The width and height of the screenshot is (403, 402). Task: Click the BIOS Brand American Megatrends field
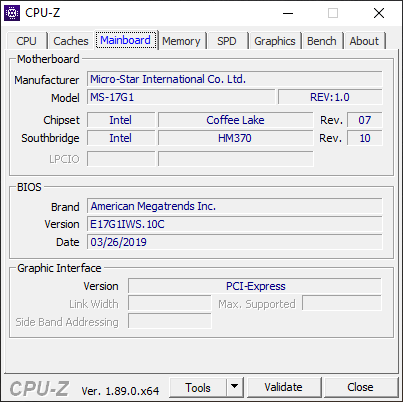coord(235,206)
